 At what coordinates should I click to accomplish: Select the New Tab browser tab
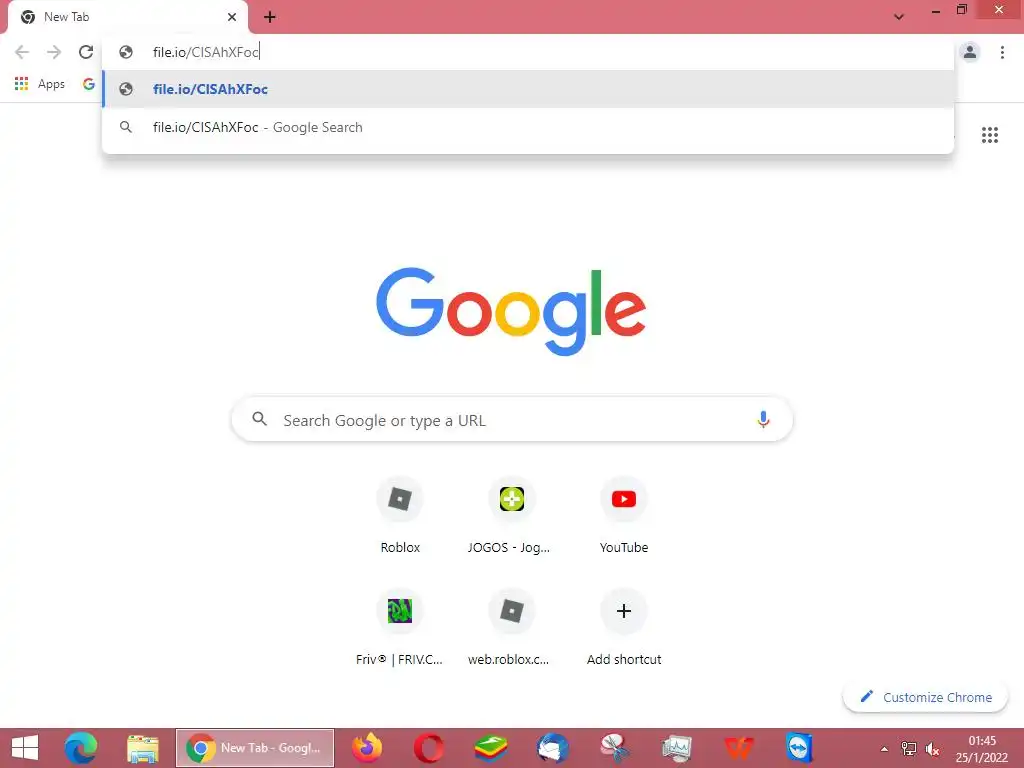tap(127, 17)
